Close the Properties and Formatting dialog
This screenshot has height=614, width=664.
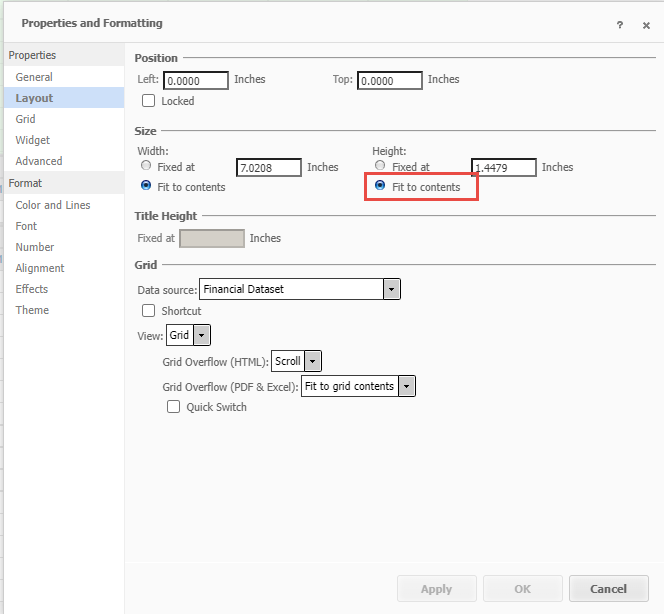pos(646,25)
